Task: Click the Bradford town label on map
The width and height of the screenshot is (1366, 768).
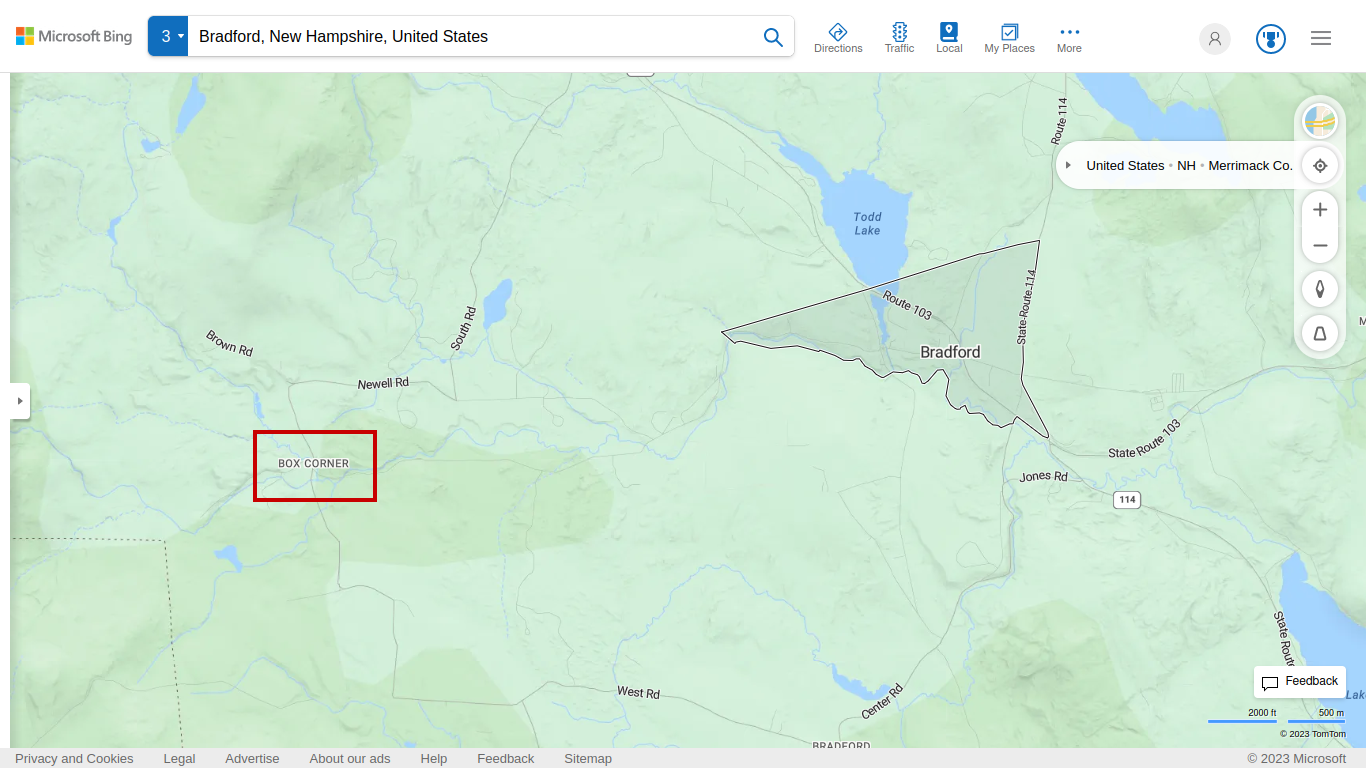Action: tap(950, 352)
